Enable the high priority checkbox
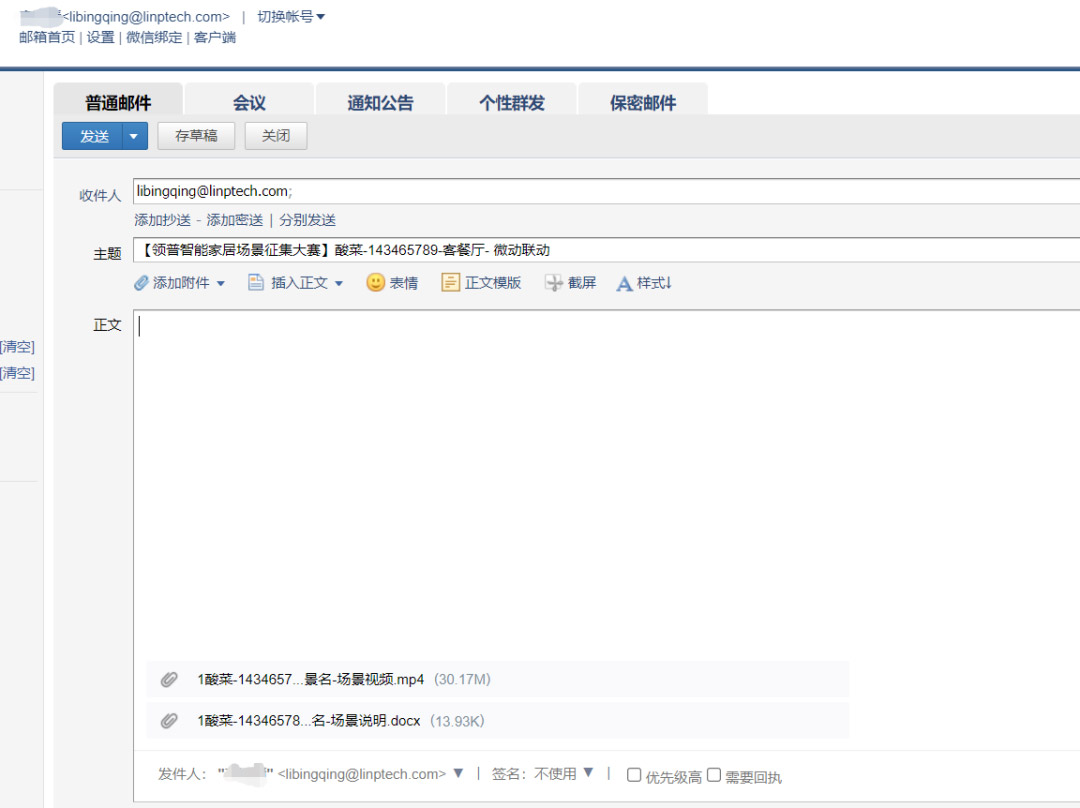 pos(634,775)
